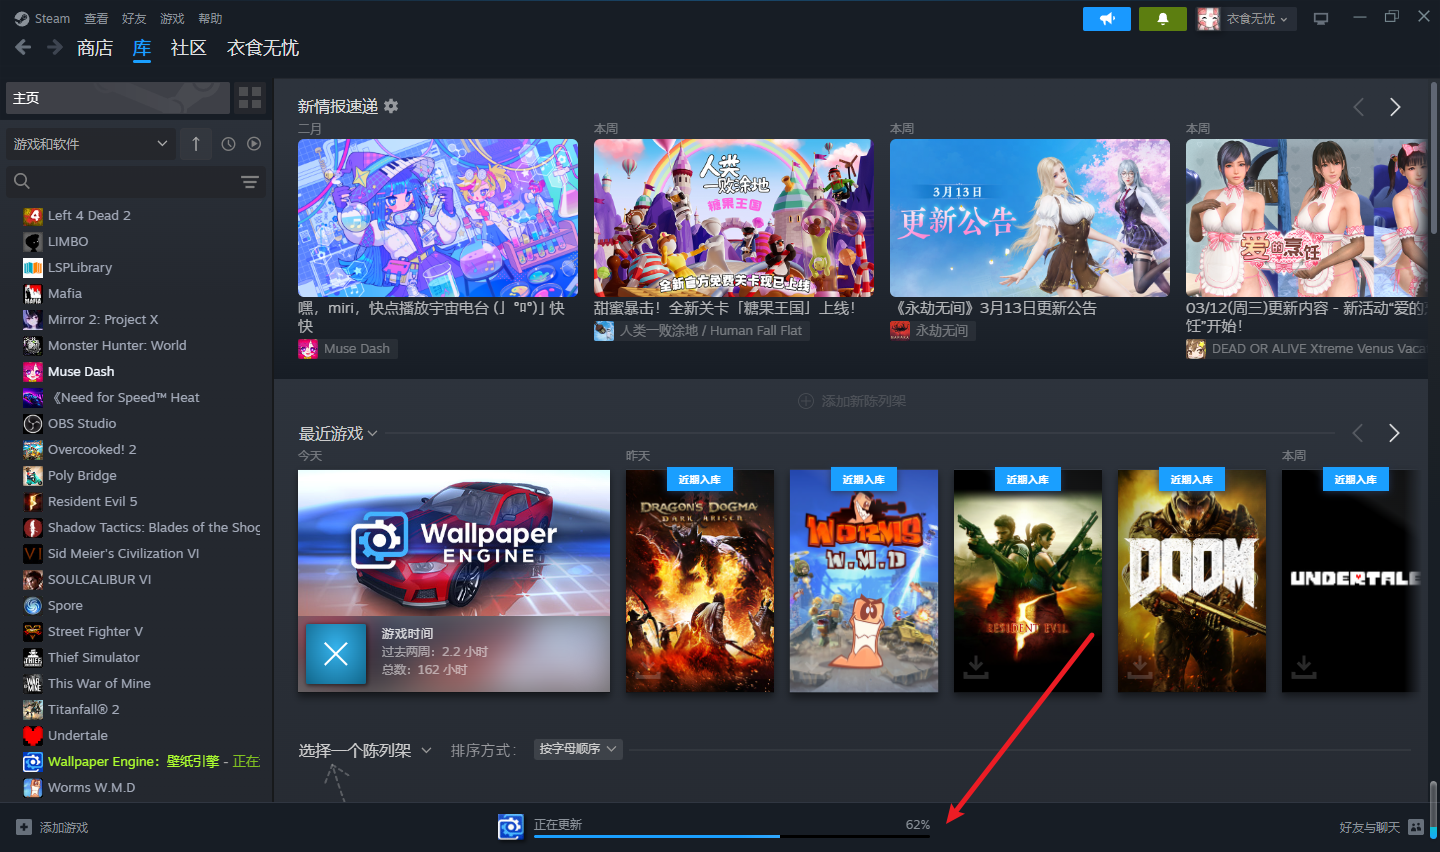Viewport: 1440px width, 852px height.
Task: Toggle sort order up arrow in sidebar
Action: (x=196, y=144)
